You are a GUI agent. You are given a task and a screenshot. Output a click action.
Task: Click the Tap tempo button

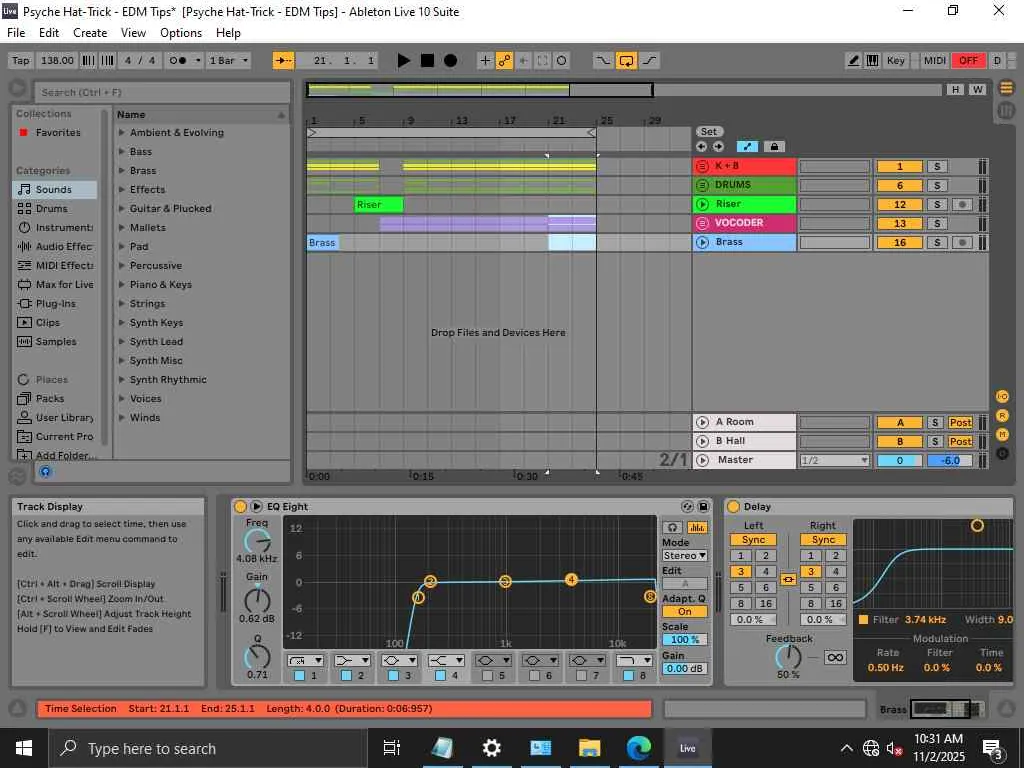21,61
